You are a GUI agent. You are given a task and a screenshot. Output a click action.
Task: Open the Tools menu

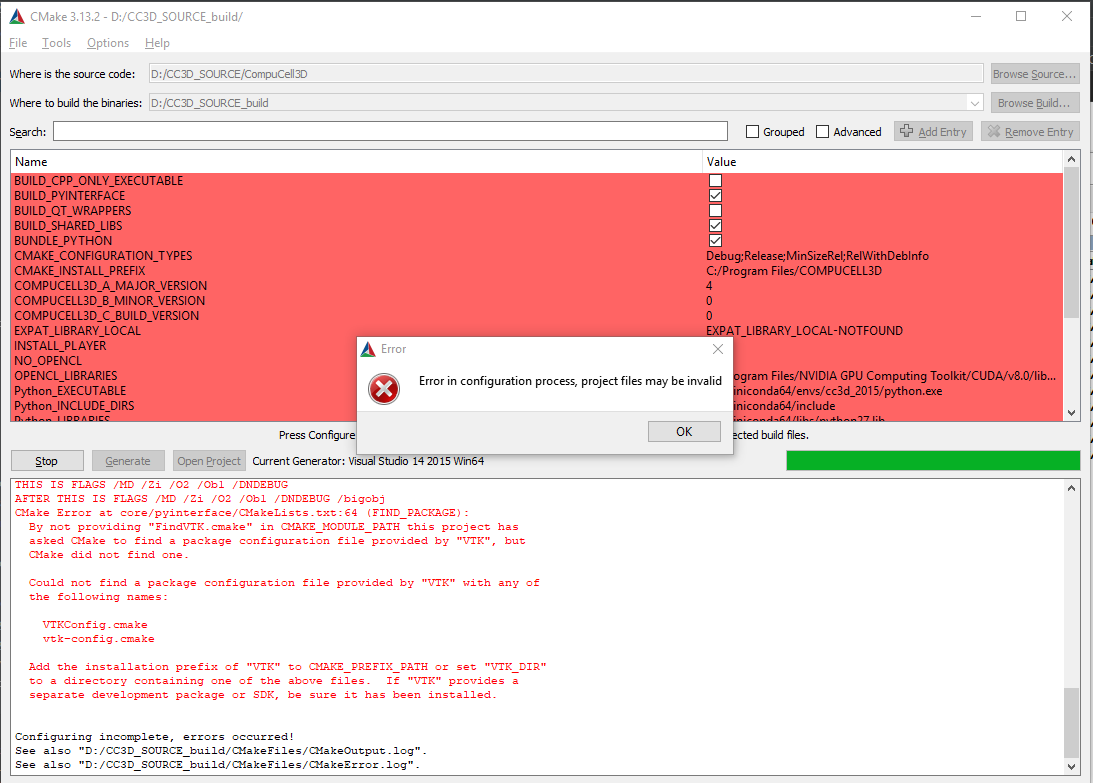tap(56, 43)
